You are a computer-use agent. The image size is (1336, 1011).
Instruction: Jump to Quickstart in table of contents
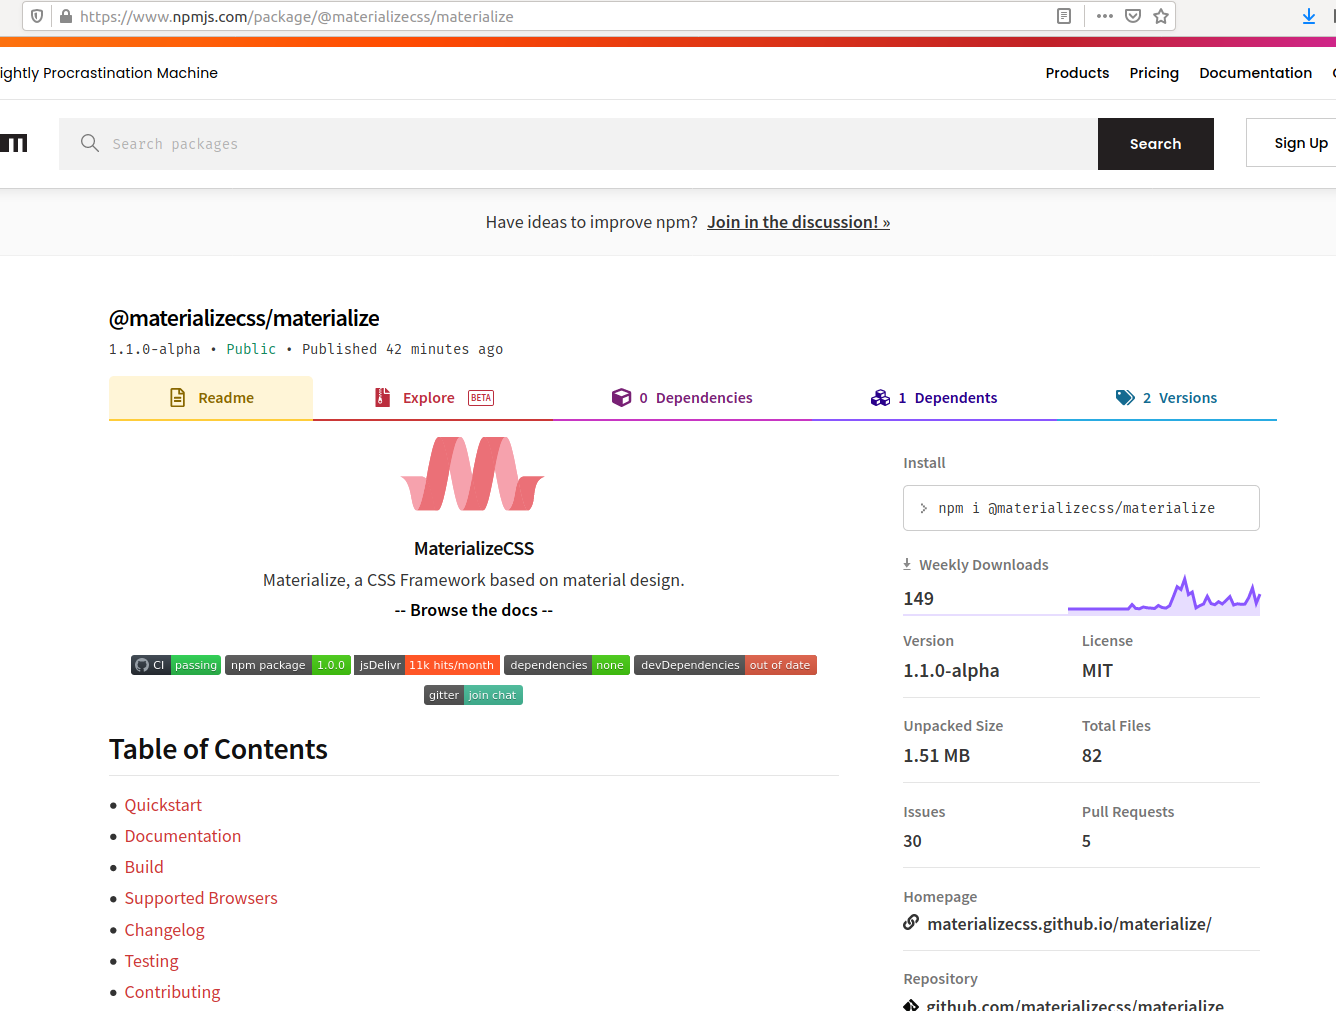[x=163, y=805]
